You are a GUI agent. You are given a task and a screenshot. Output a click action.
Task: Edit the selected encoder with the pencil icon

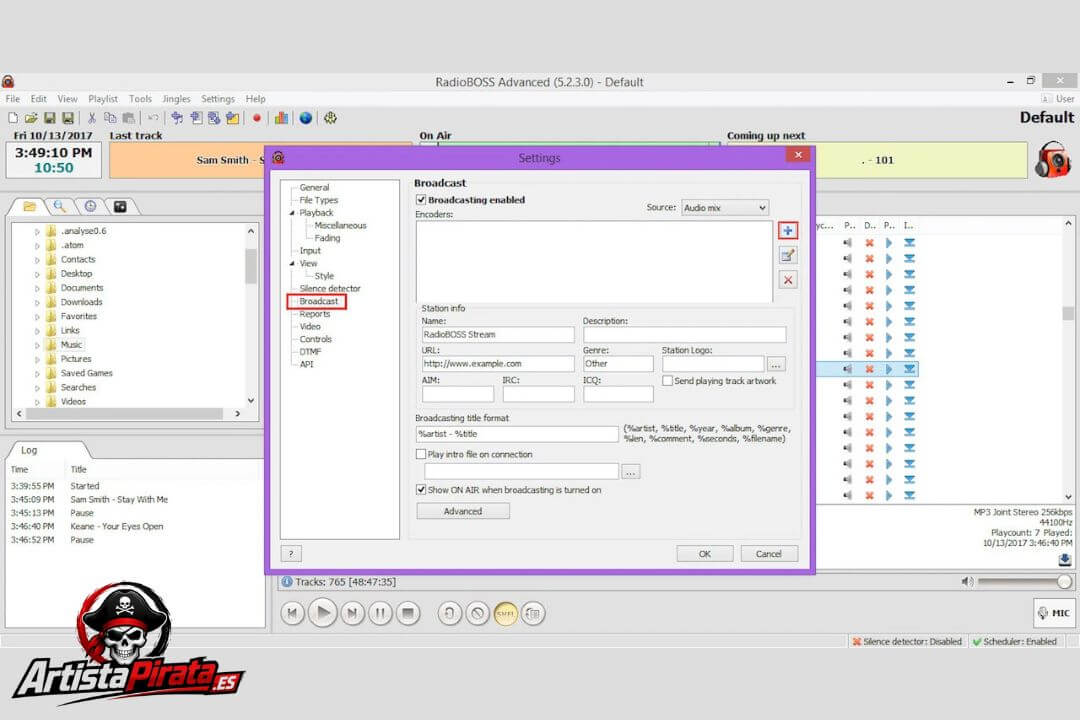tap(788, 256)
